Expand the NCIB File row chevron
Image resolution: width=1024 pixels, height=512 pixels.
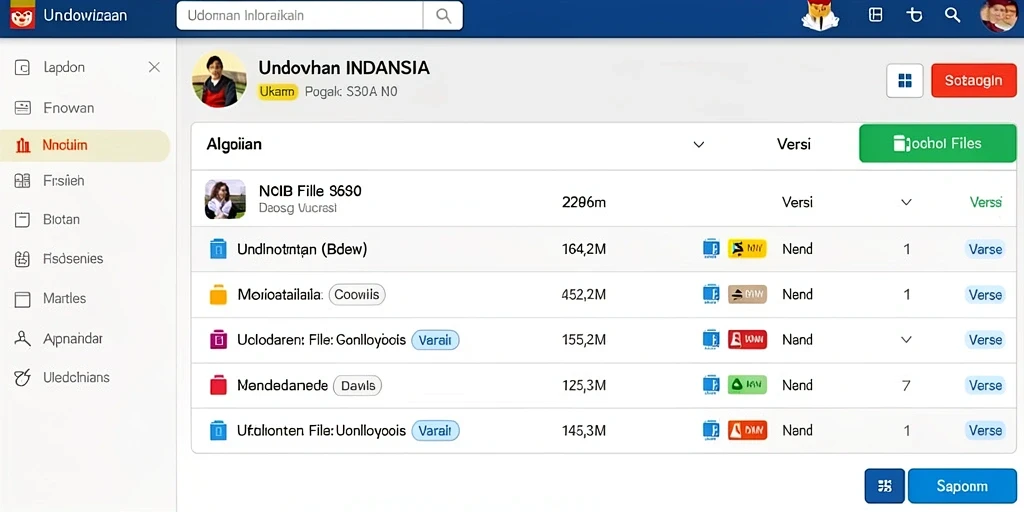(906, 202)
